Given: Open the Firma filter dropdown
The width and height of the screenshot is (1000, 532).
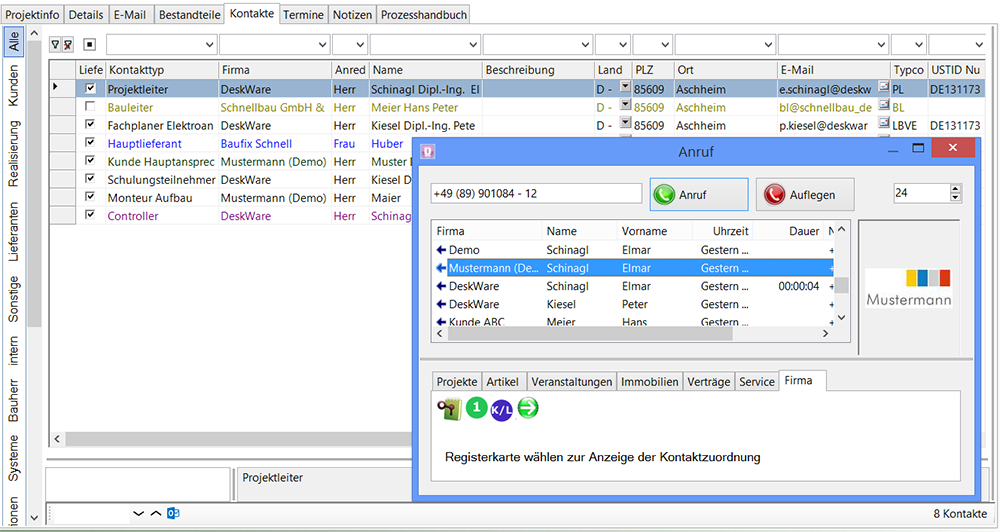Looking at the screenshot, I should click(323, 45).
